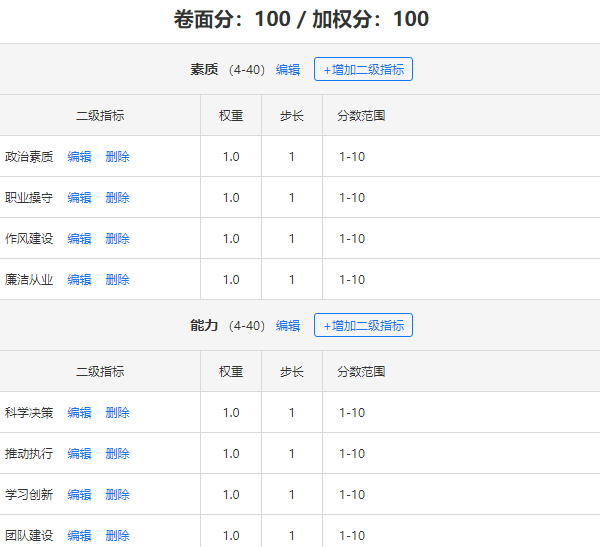Delete the 作风建设 indicator

click(117, 238)
